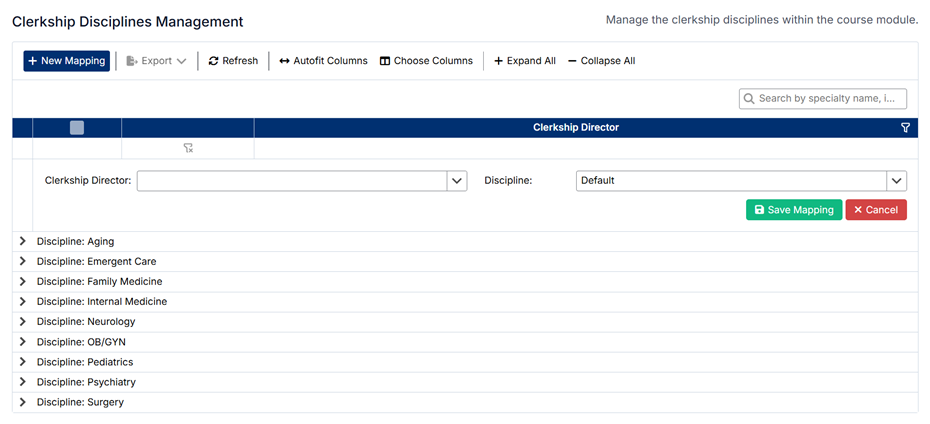Open the Choose Columns panel
The width and height of the screenshot is (930, 424).
click(x=426, y=61)
